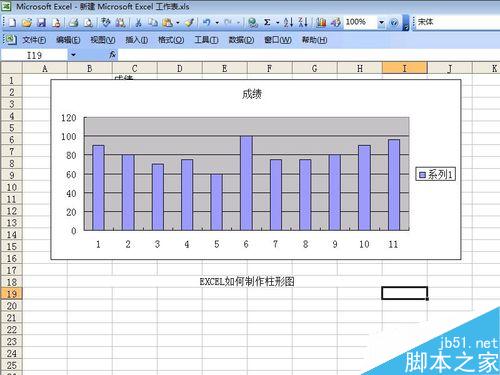Click the Name Box showing I19
This screenshot has width=500, height=375.
pyautogui.click(x=35, y=55)
